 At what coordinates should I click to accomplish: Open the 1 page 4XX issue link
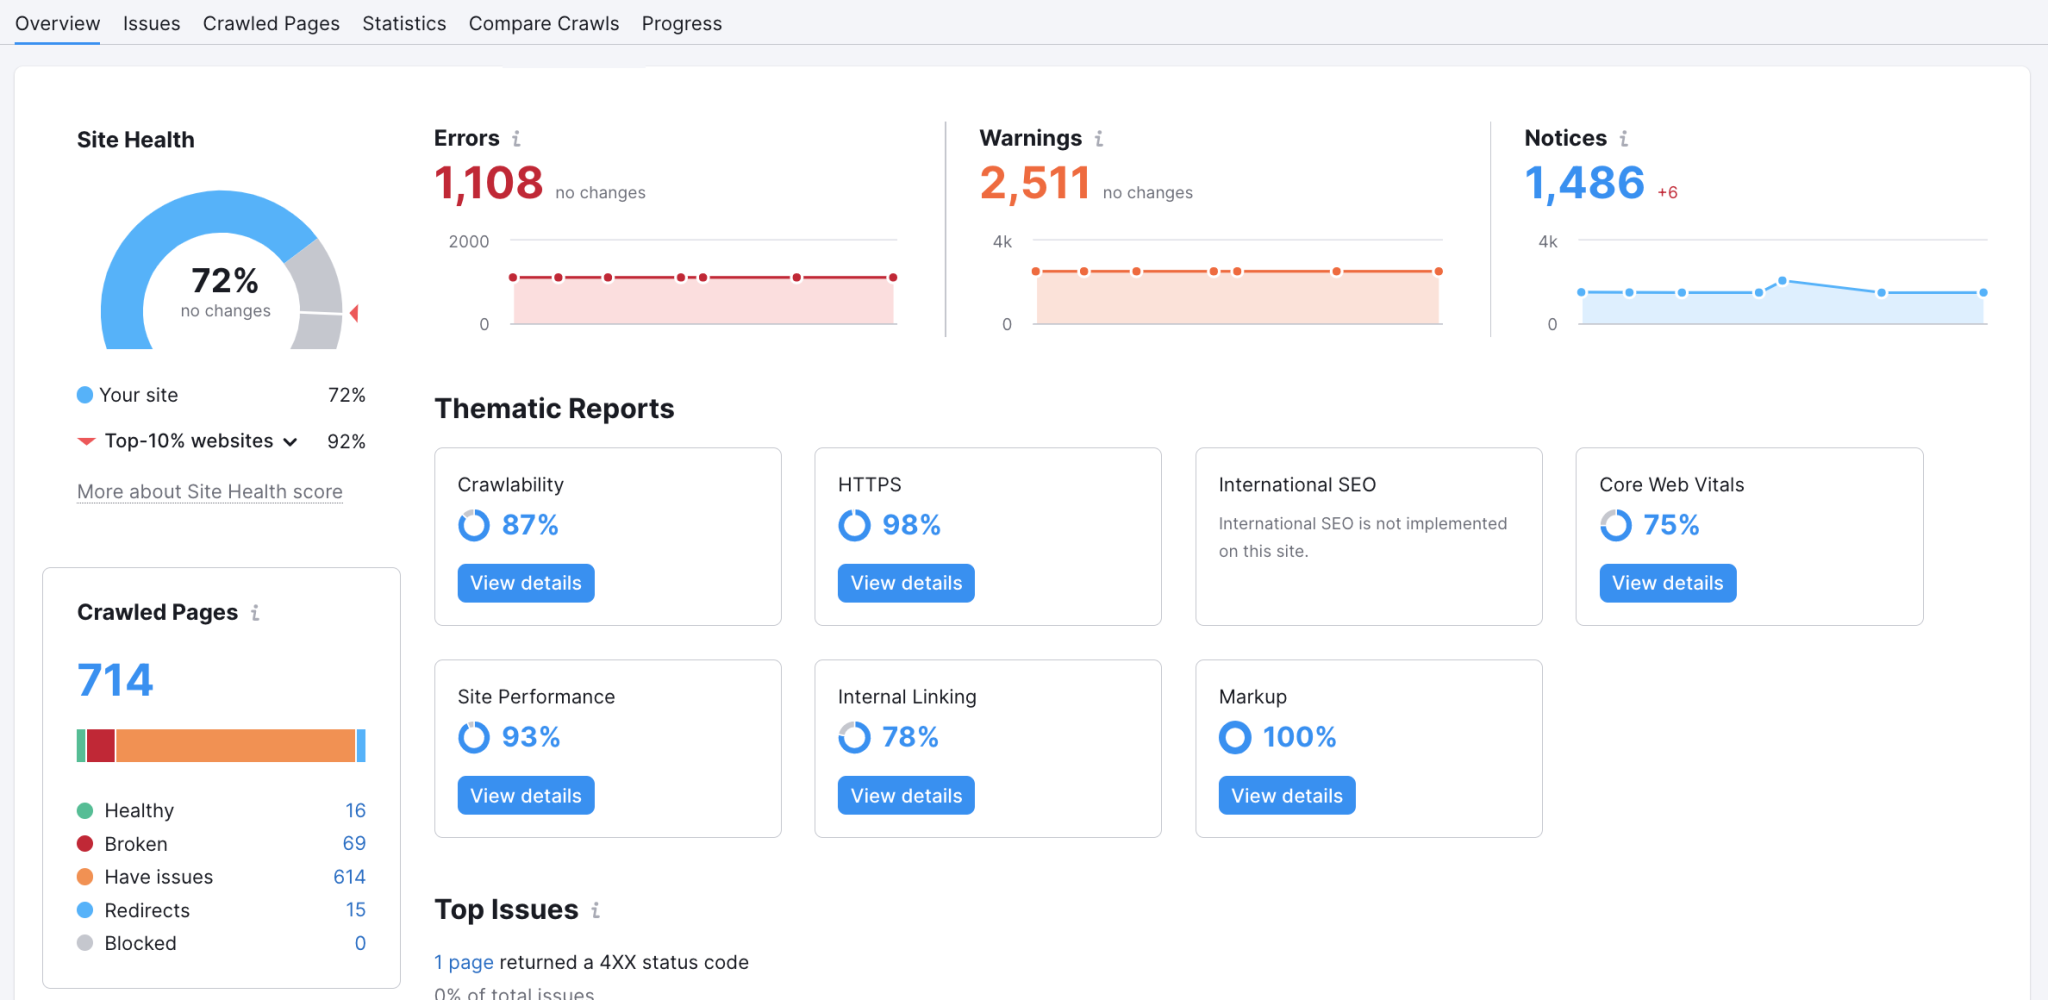[x=464, y=962]
